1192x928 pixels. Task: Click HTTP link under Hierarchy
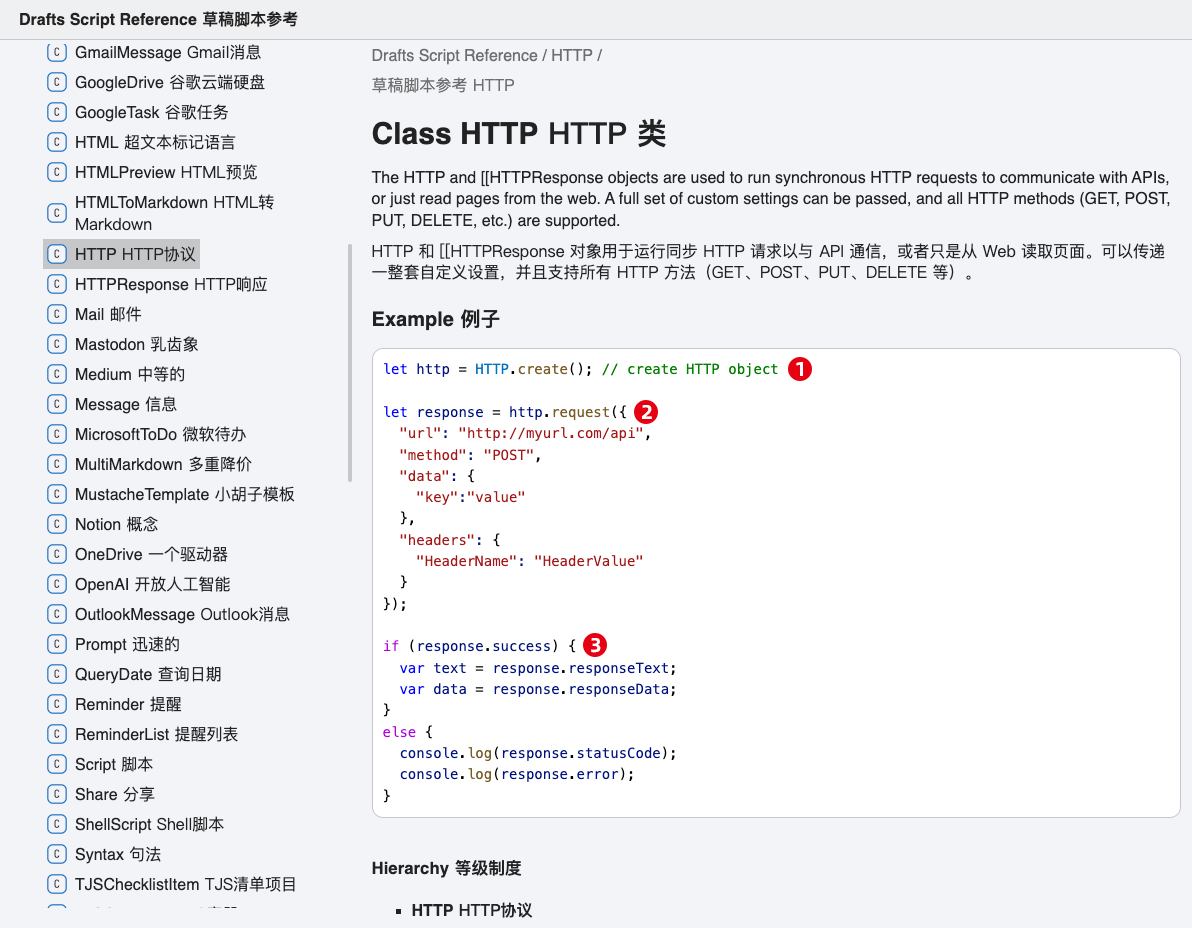pos(471,911)
